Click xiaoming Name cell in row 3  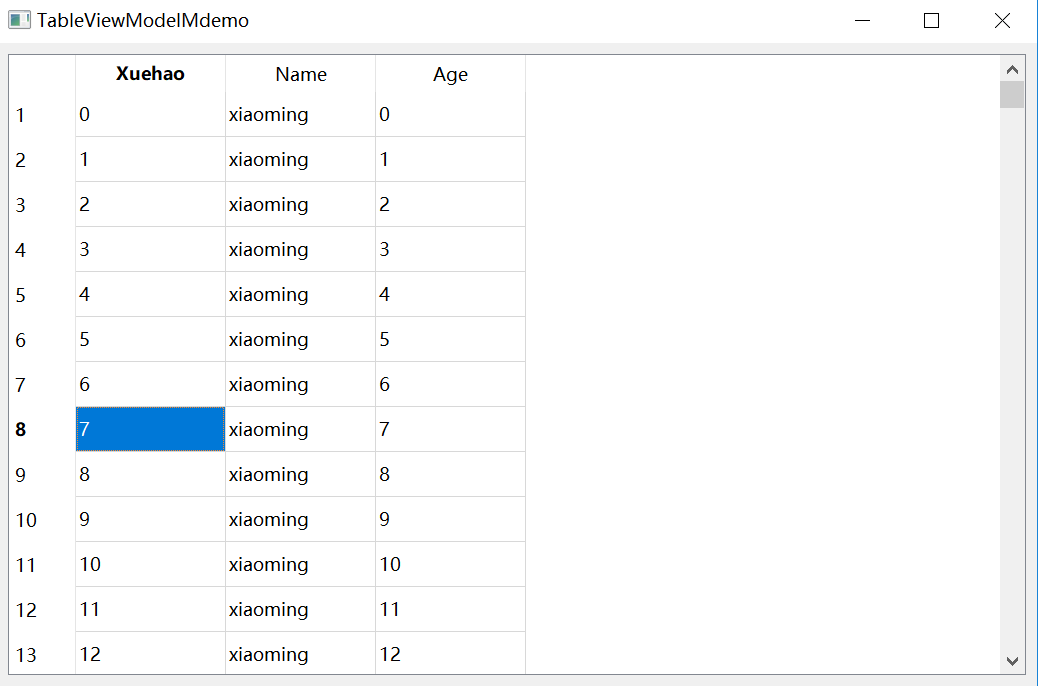tap(301, 205)
